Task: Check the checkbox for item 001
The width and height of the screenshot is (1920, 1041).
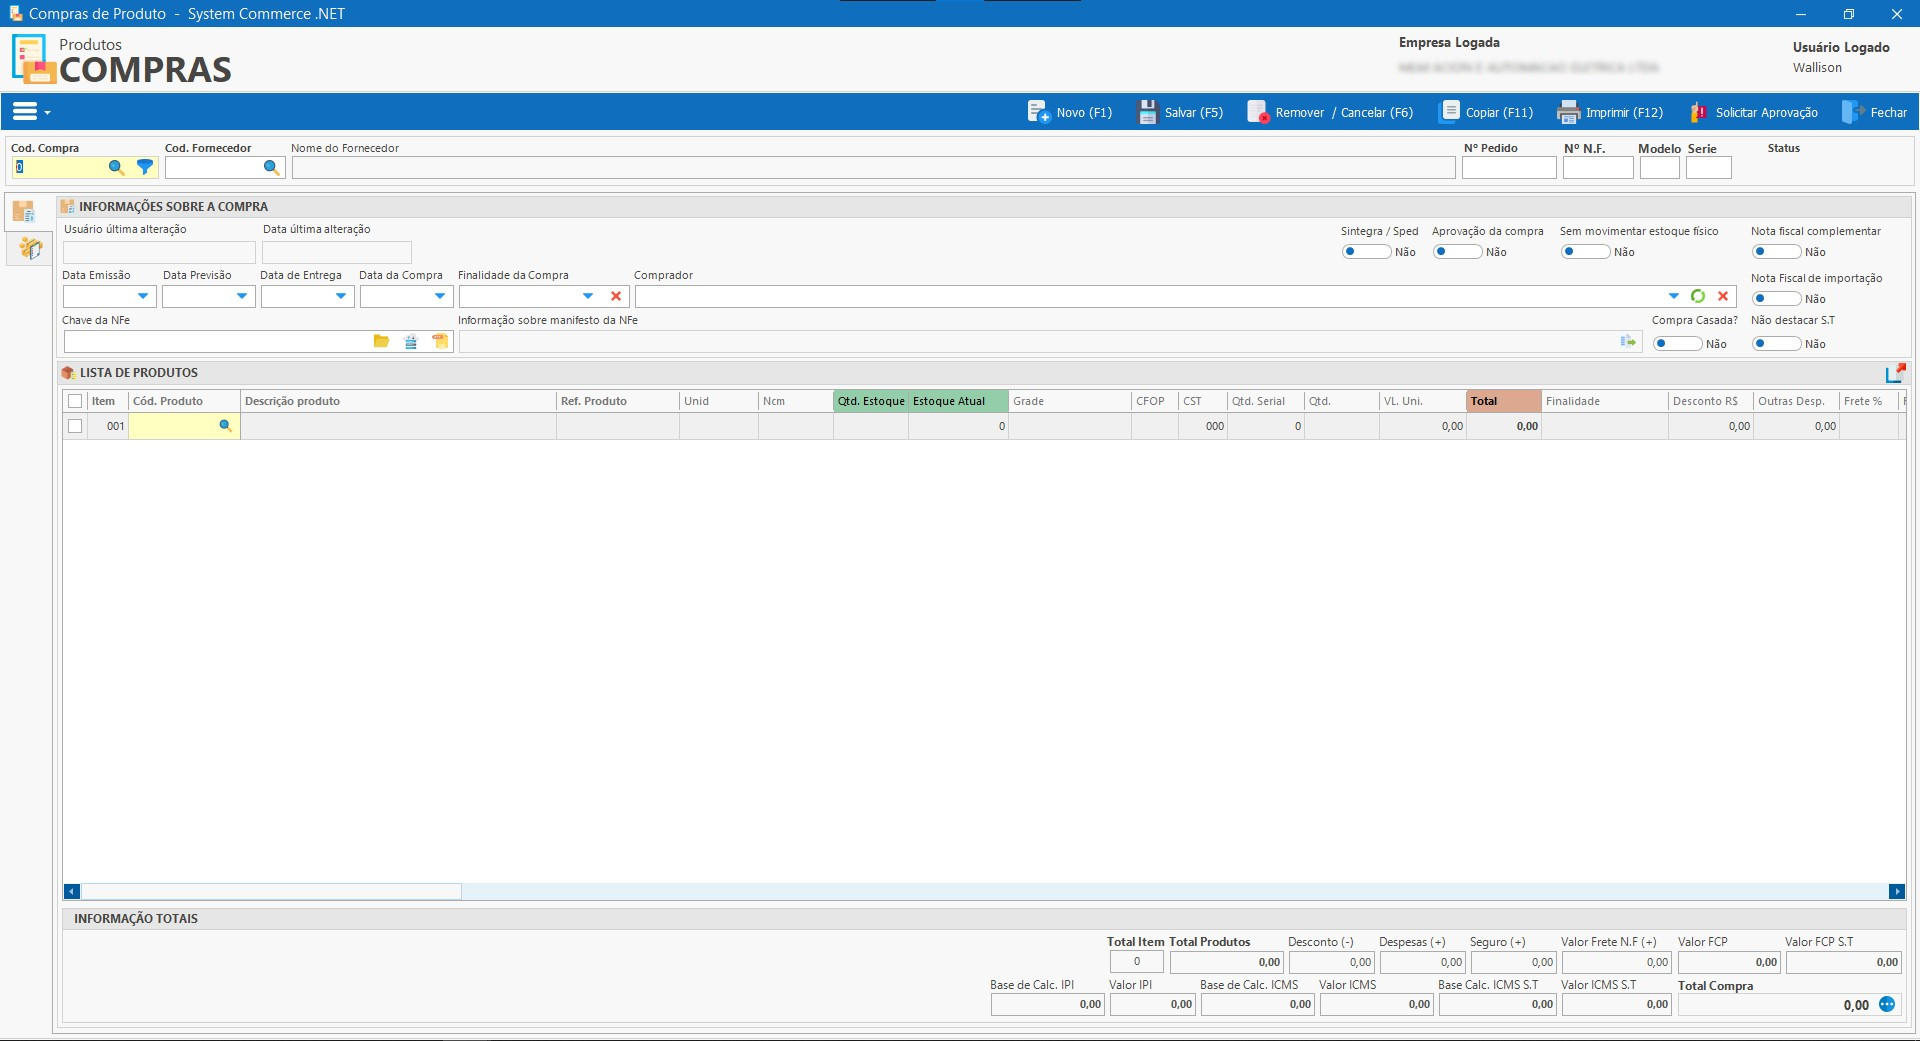Action: pos(75,426)
